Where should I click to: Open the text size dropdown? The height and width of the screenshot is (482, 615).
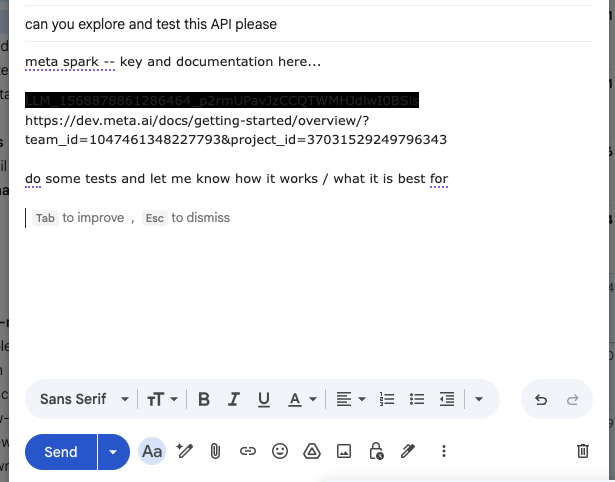point(162,399)
